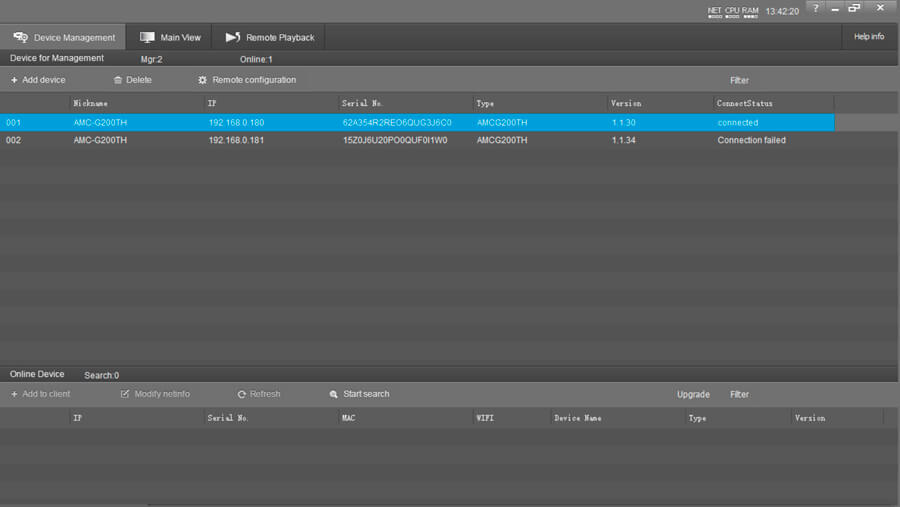
Task: Click the upper Filter field in device list
Action: pos(739,80)
